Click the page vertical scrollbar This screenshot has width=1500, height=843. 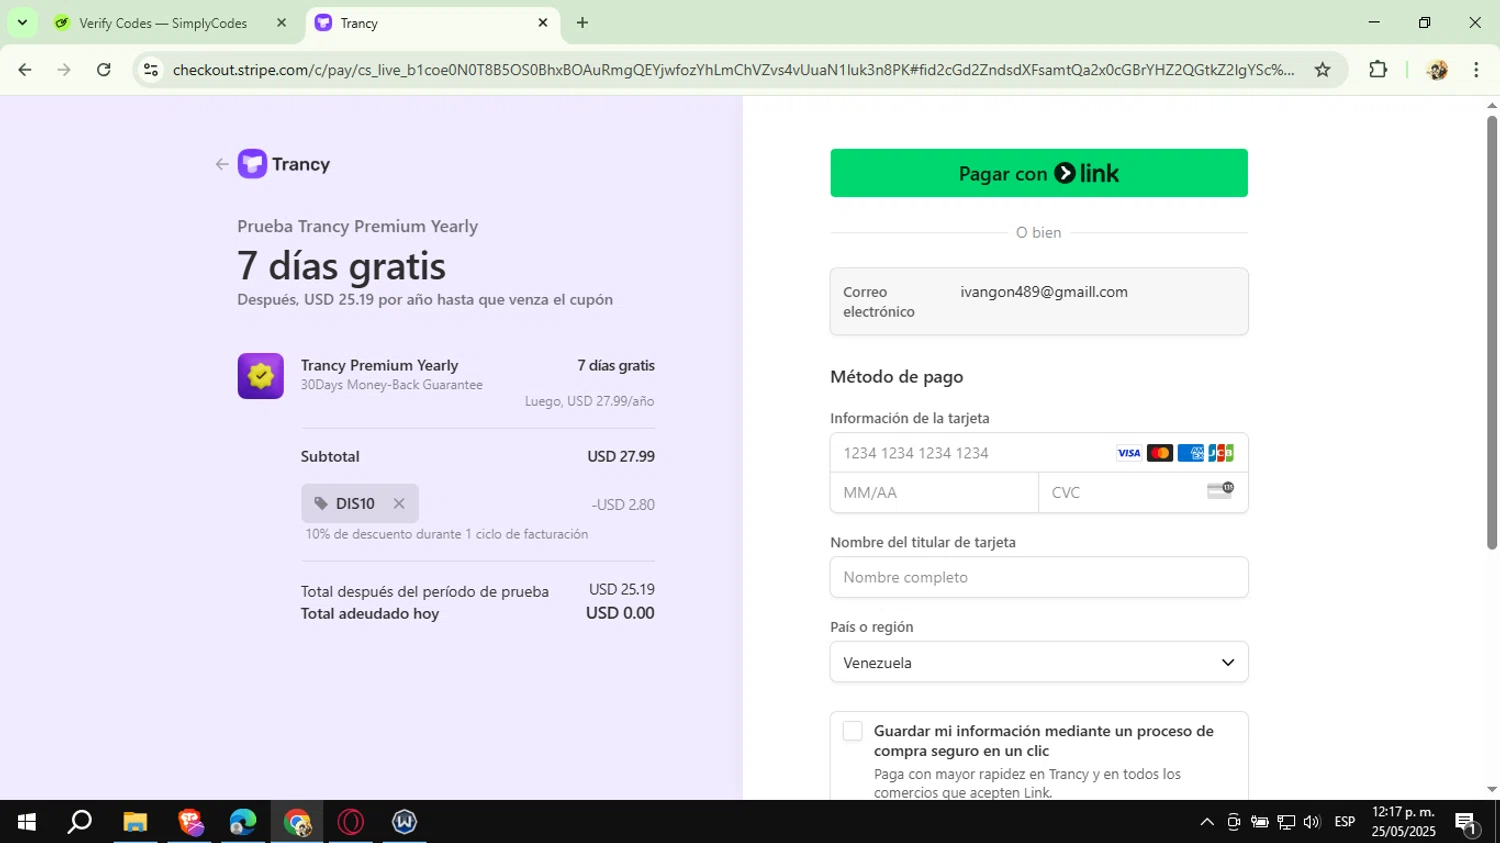coord(1492,333)
